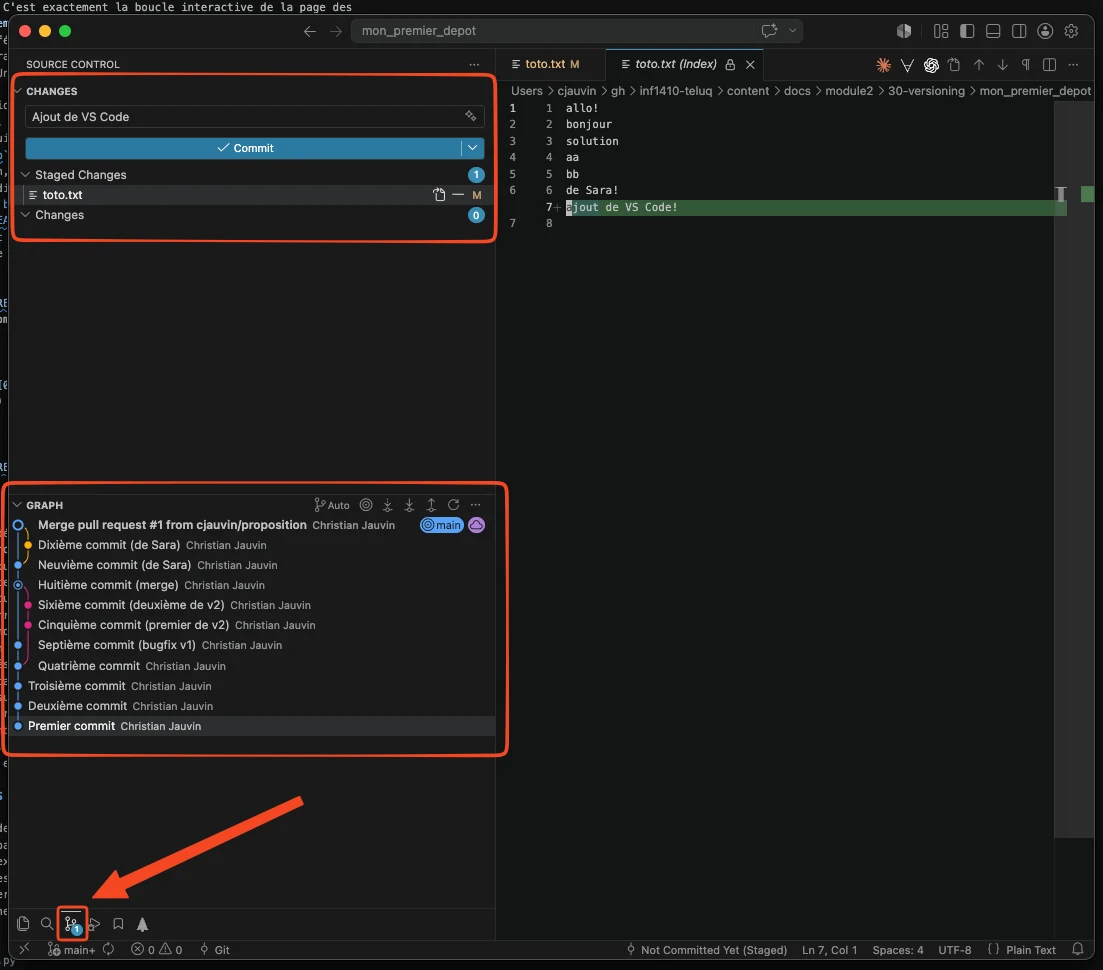The height and width of the screenshot is (970, 1103).
Task: Pull with the Graph toolbar down-arrow icon
Action: coord(409,505)
